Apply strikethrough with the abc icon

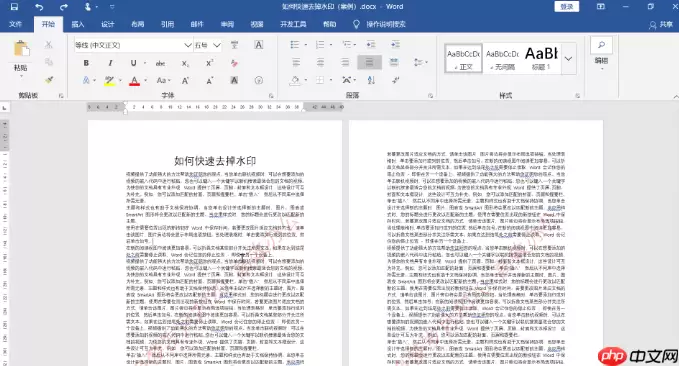click(x=160, y=63)
